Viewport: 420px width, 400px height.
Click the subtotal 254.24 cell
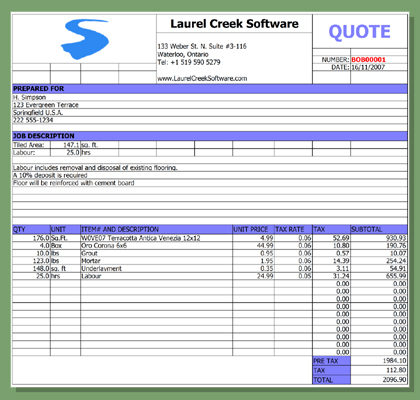pyautogui.click(x=379, y=261)
